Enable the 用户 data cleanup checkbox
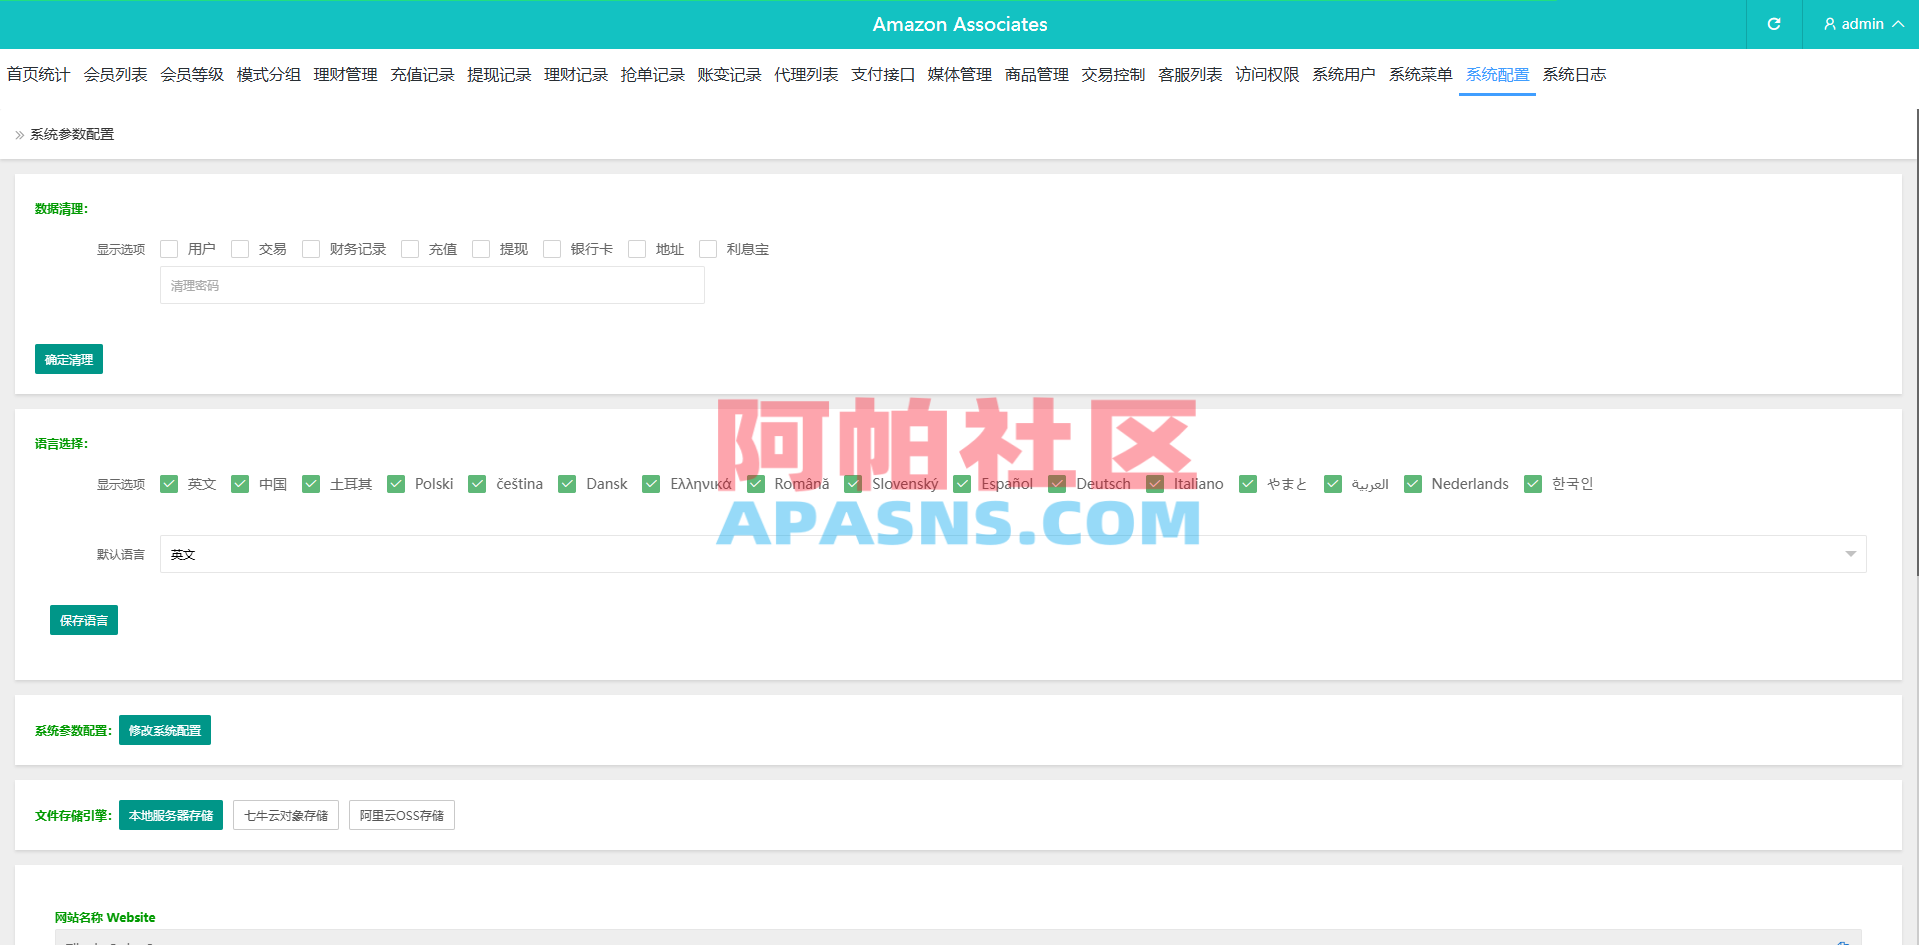 [x=169, y=249]
